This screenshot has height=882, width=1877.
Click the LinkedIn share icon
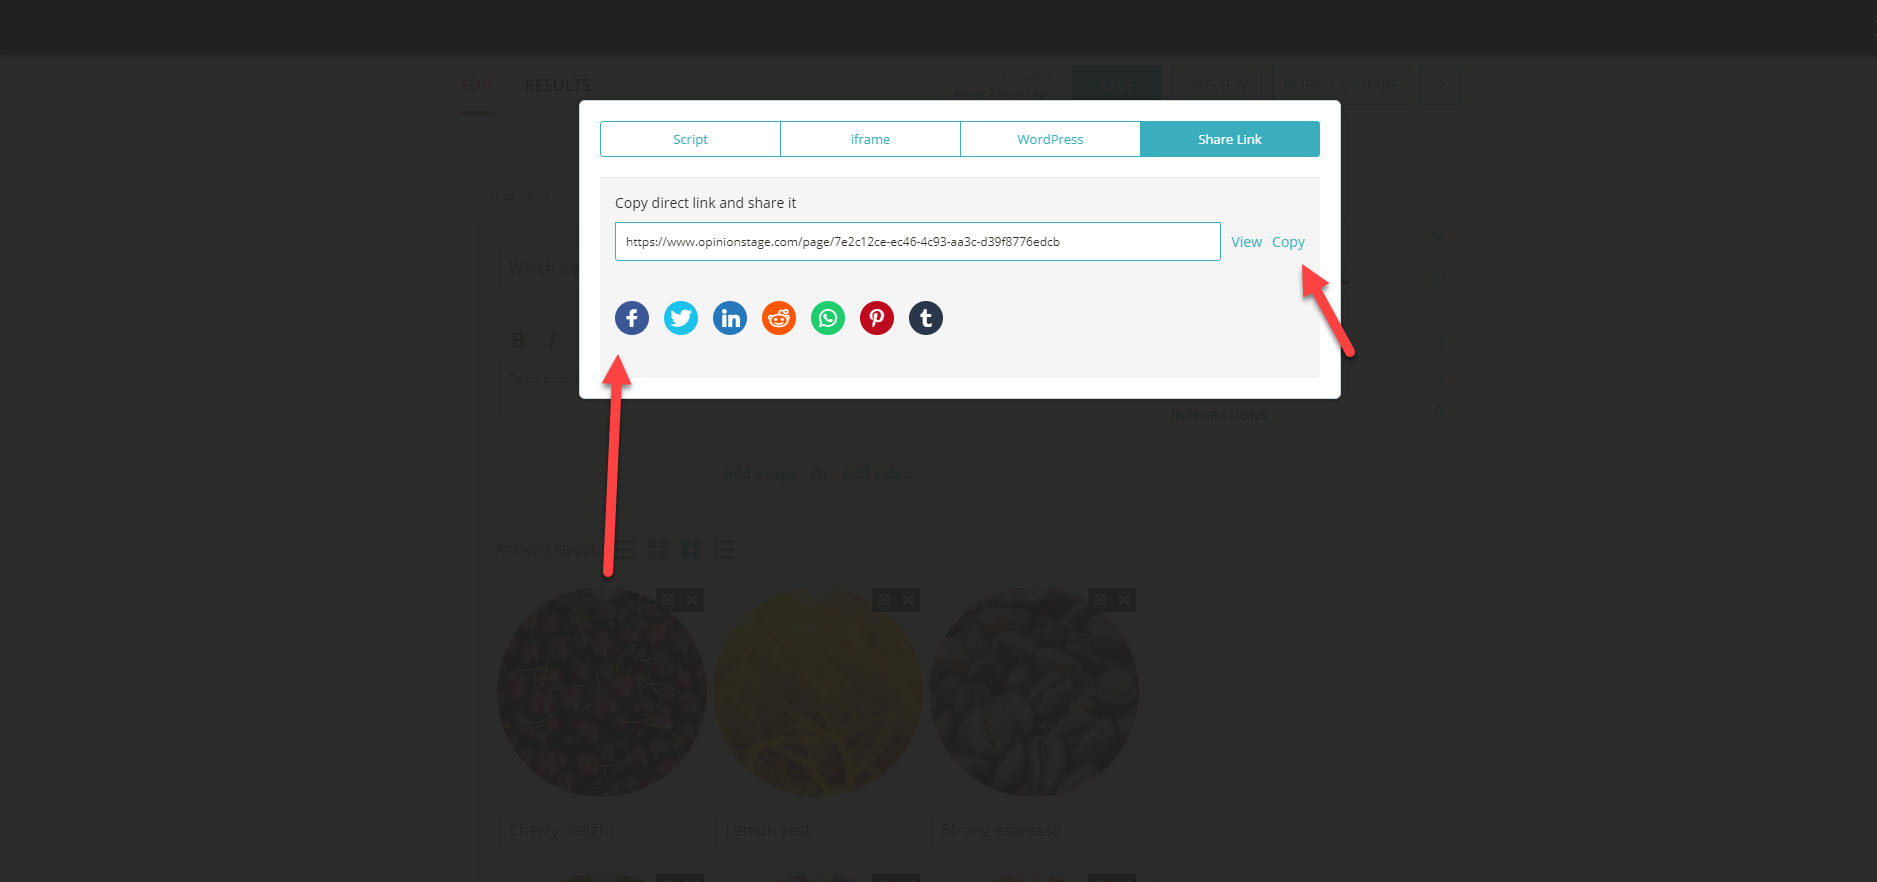(730, 318)
